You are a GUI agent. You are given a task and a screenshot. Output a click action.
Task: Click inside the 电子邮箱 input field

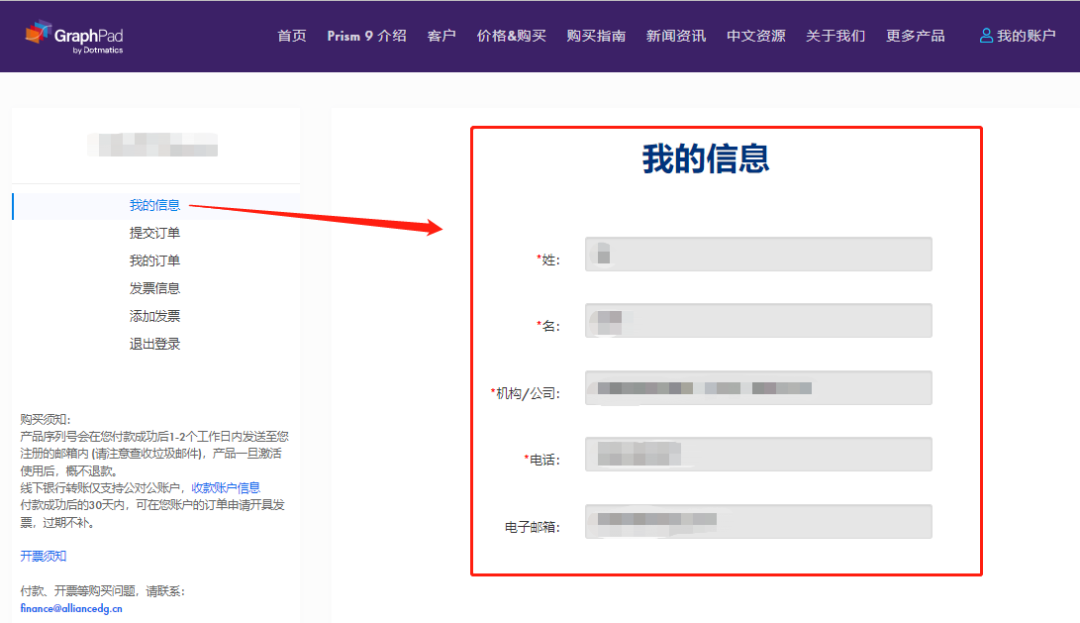[758, 521]
